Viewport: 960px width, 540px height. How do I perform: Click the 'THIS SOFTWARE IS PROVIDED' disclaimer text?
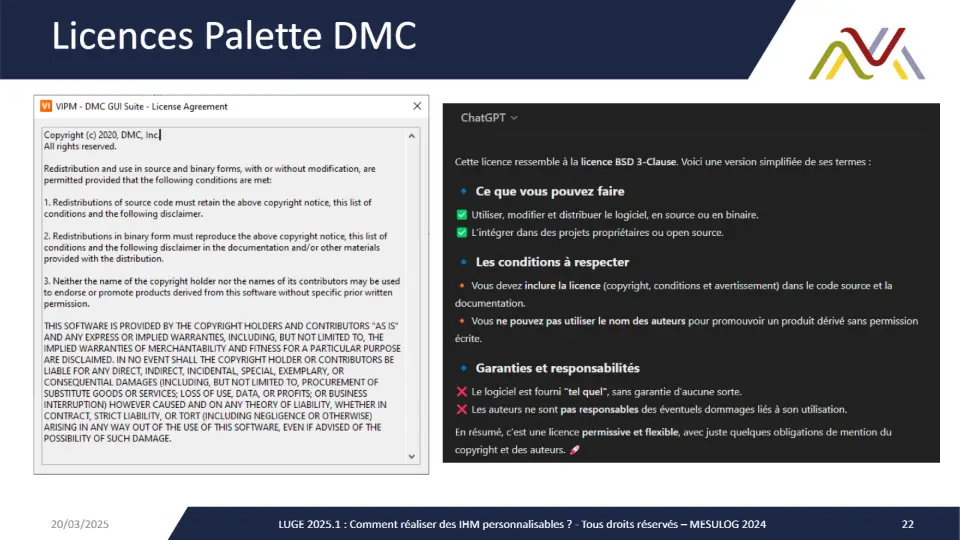pos(222,382)
